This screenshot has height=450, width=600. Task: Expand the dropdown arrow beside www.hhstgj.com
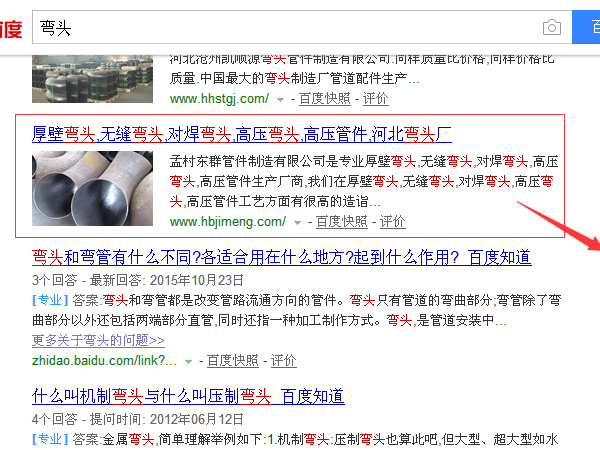pyautogui.click(x=281, y=100)
